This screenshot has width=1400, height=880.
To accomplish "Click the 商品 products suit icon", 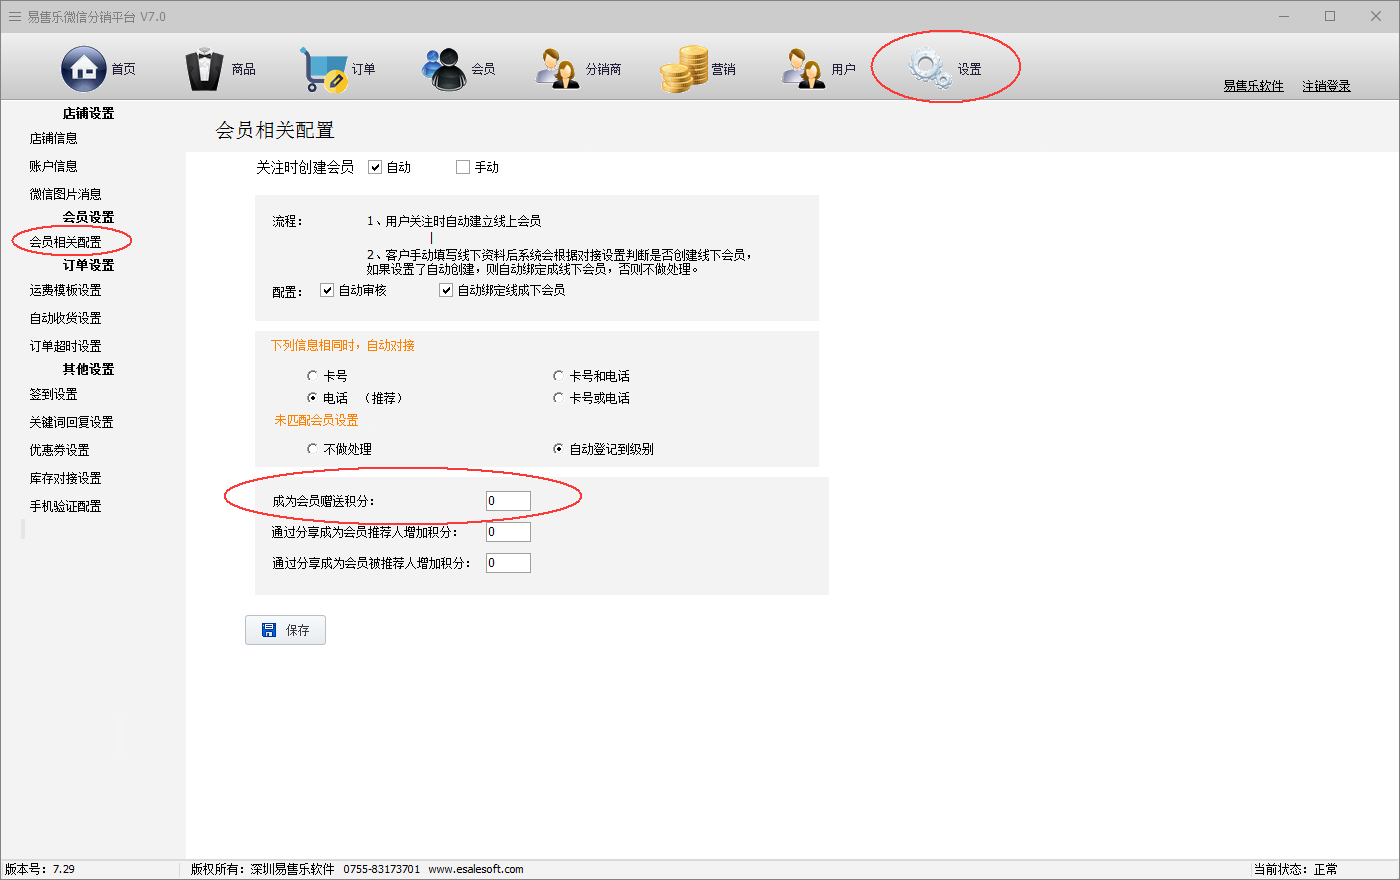I will pyautogui.click(x=205, y=69).
